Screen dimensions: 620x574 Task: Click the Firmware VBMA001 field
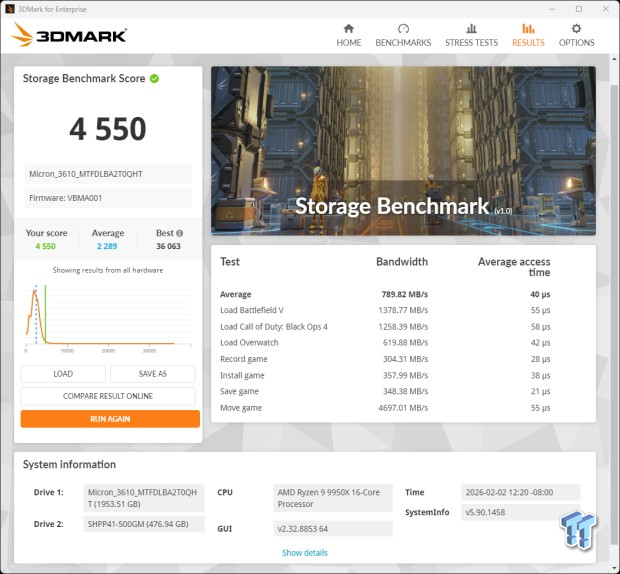(x=108, y=198)
